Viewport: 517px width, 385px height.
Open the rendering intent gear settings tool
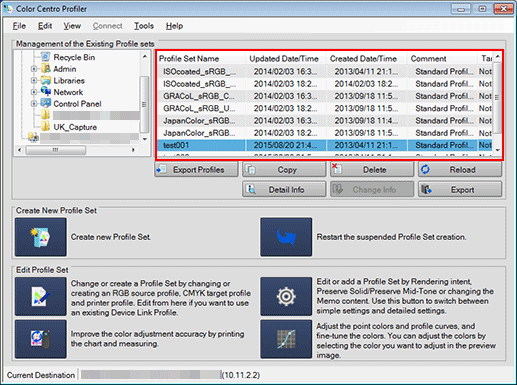click(x=286, y=296)
